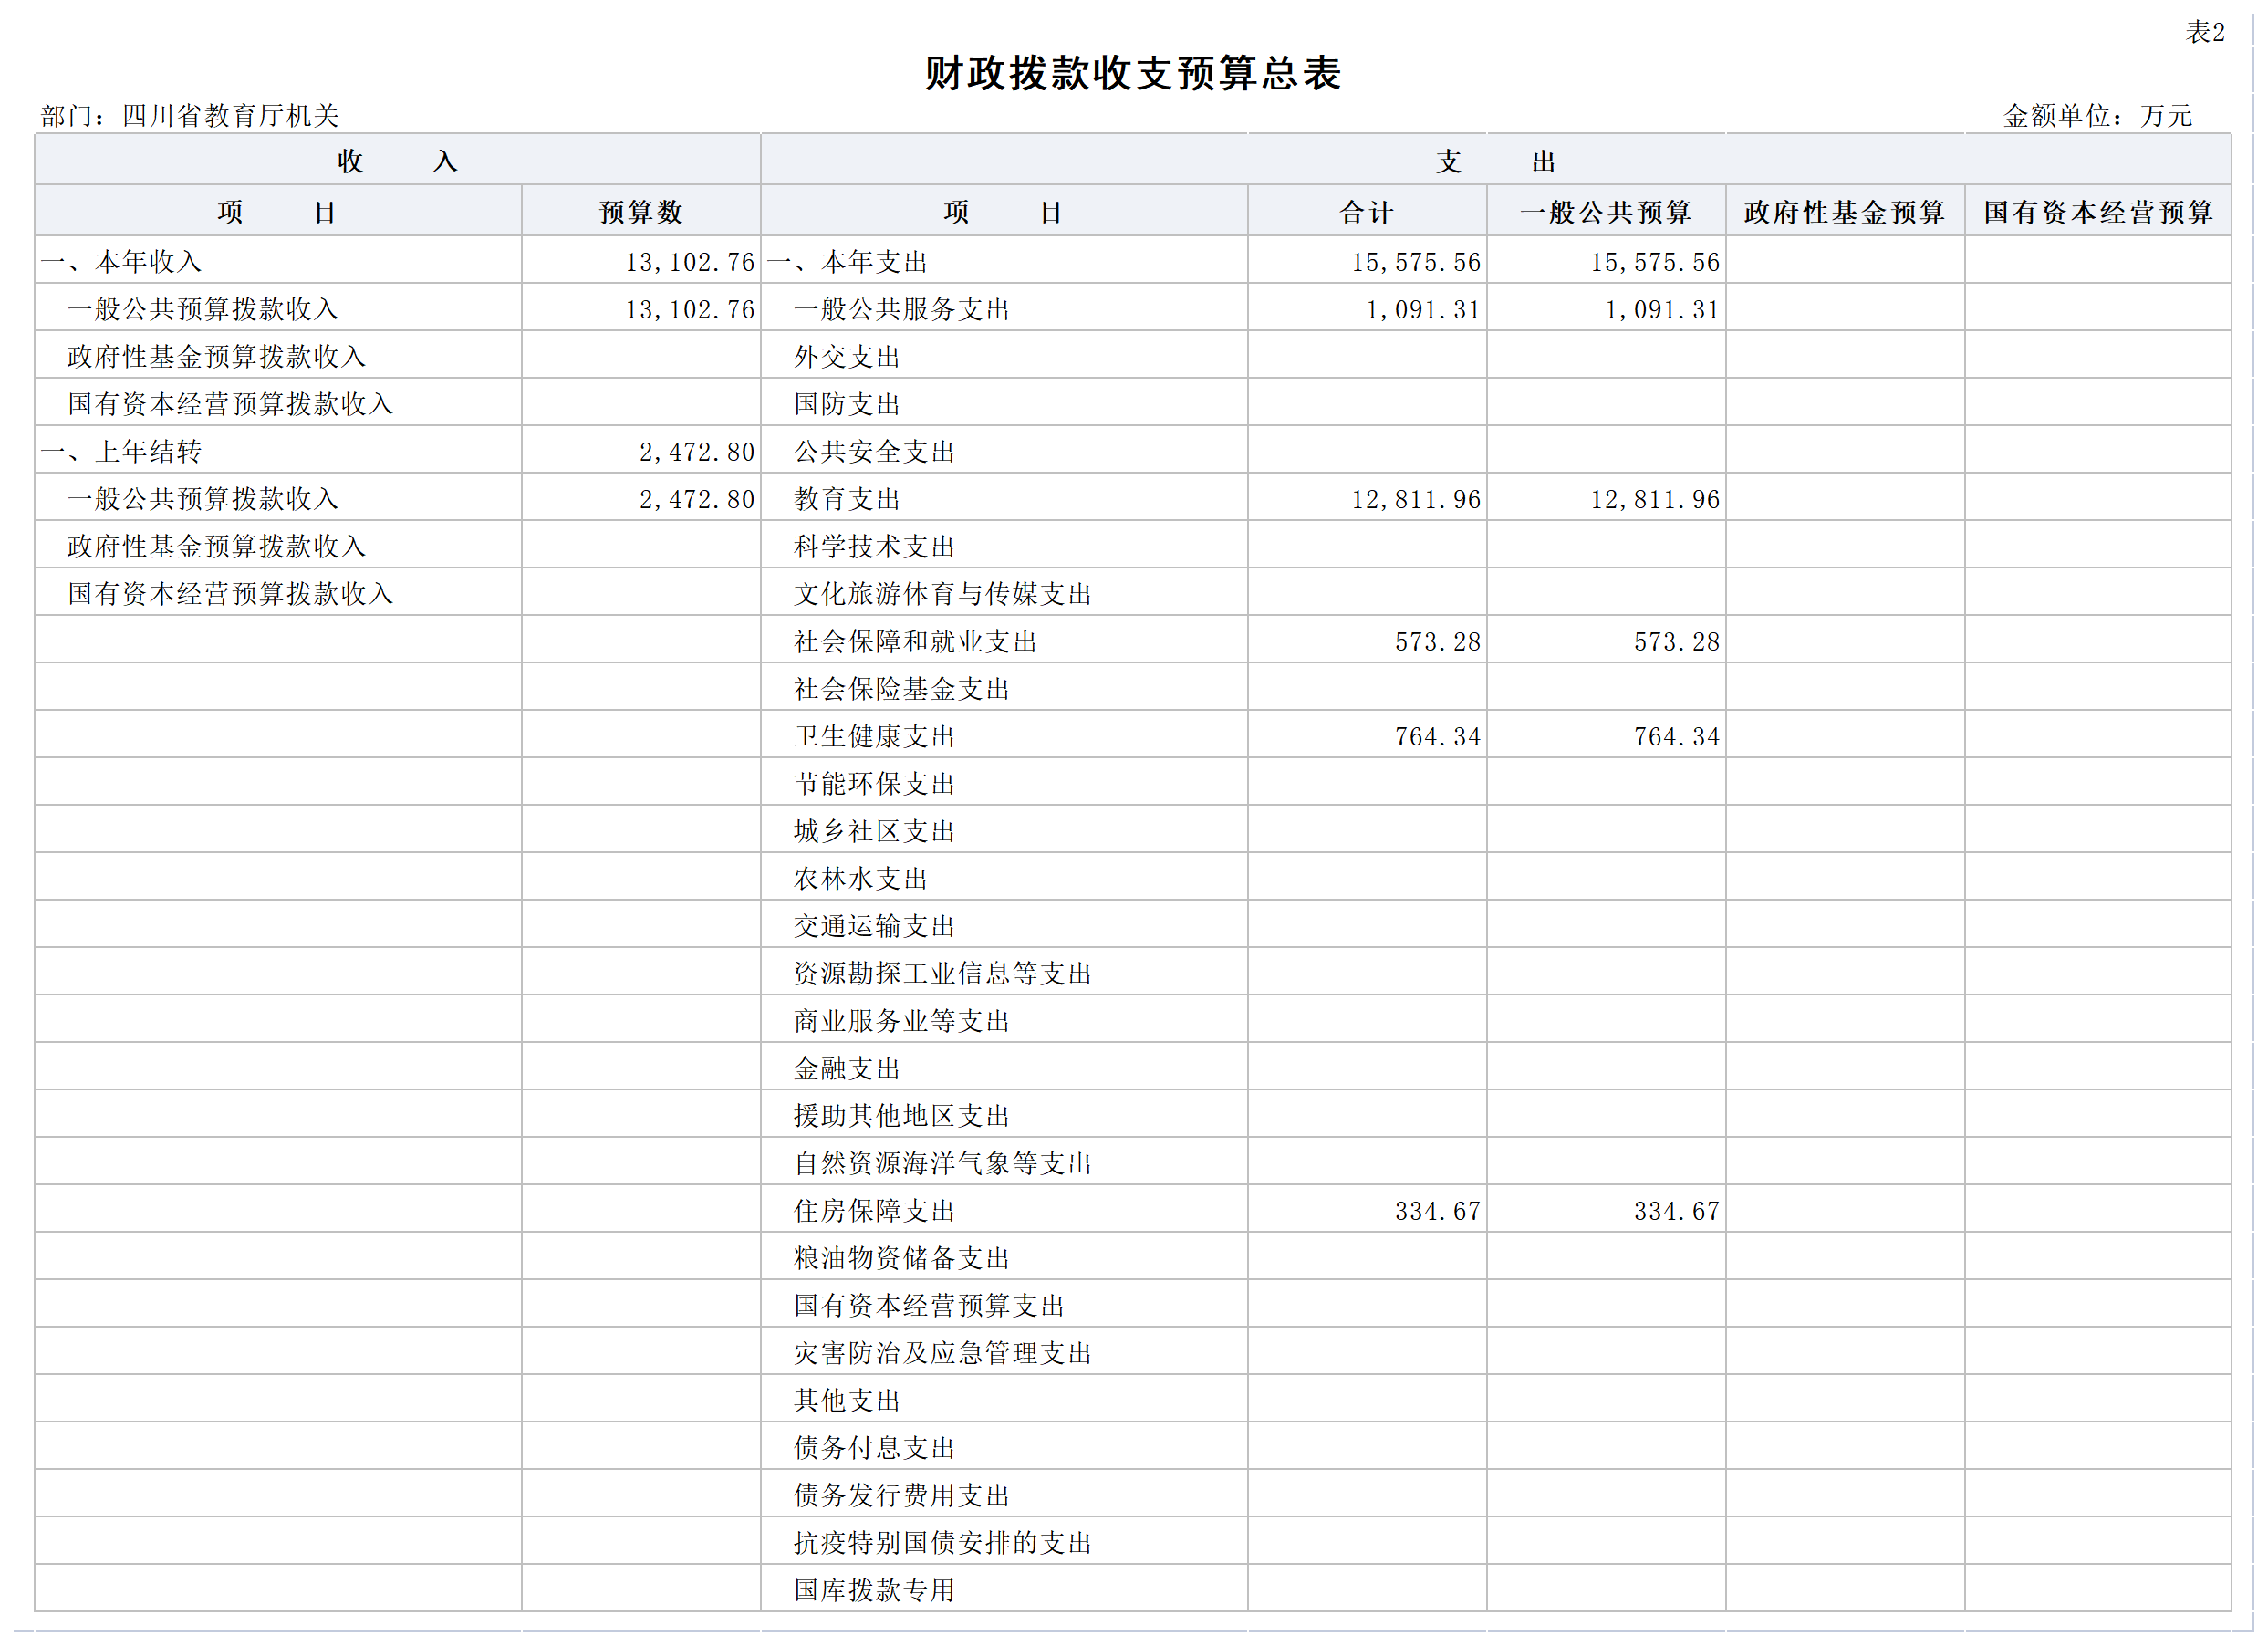Click the 金额单位：万元 label
Viewport: 2268px width, 1646px height.
2097,116
